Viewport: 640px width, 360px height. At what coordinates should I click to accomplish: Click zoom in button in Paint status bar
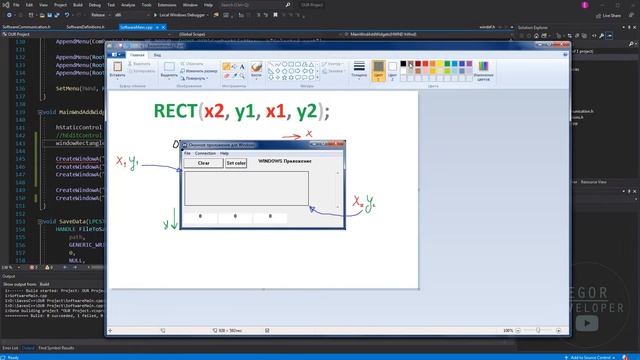[558, 331]
